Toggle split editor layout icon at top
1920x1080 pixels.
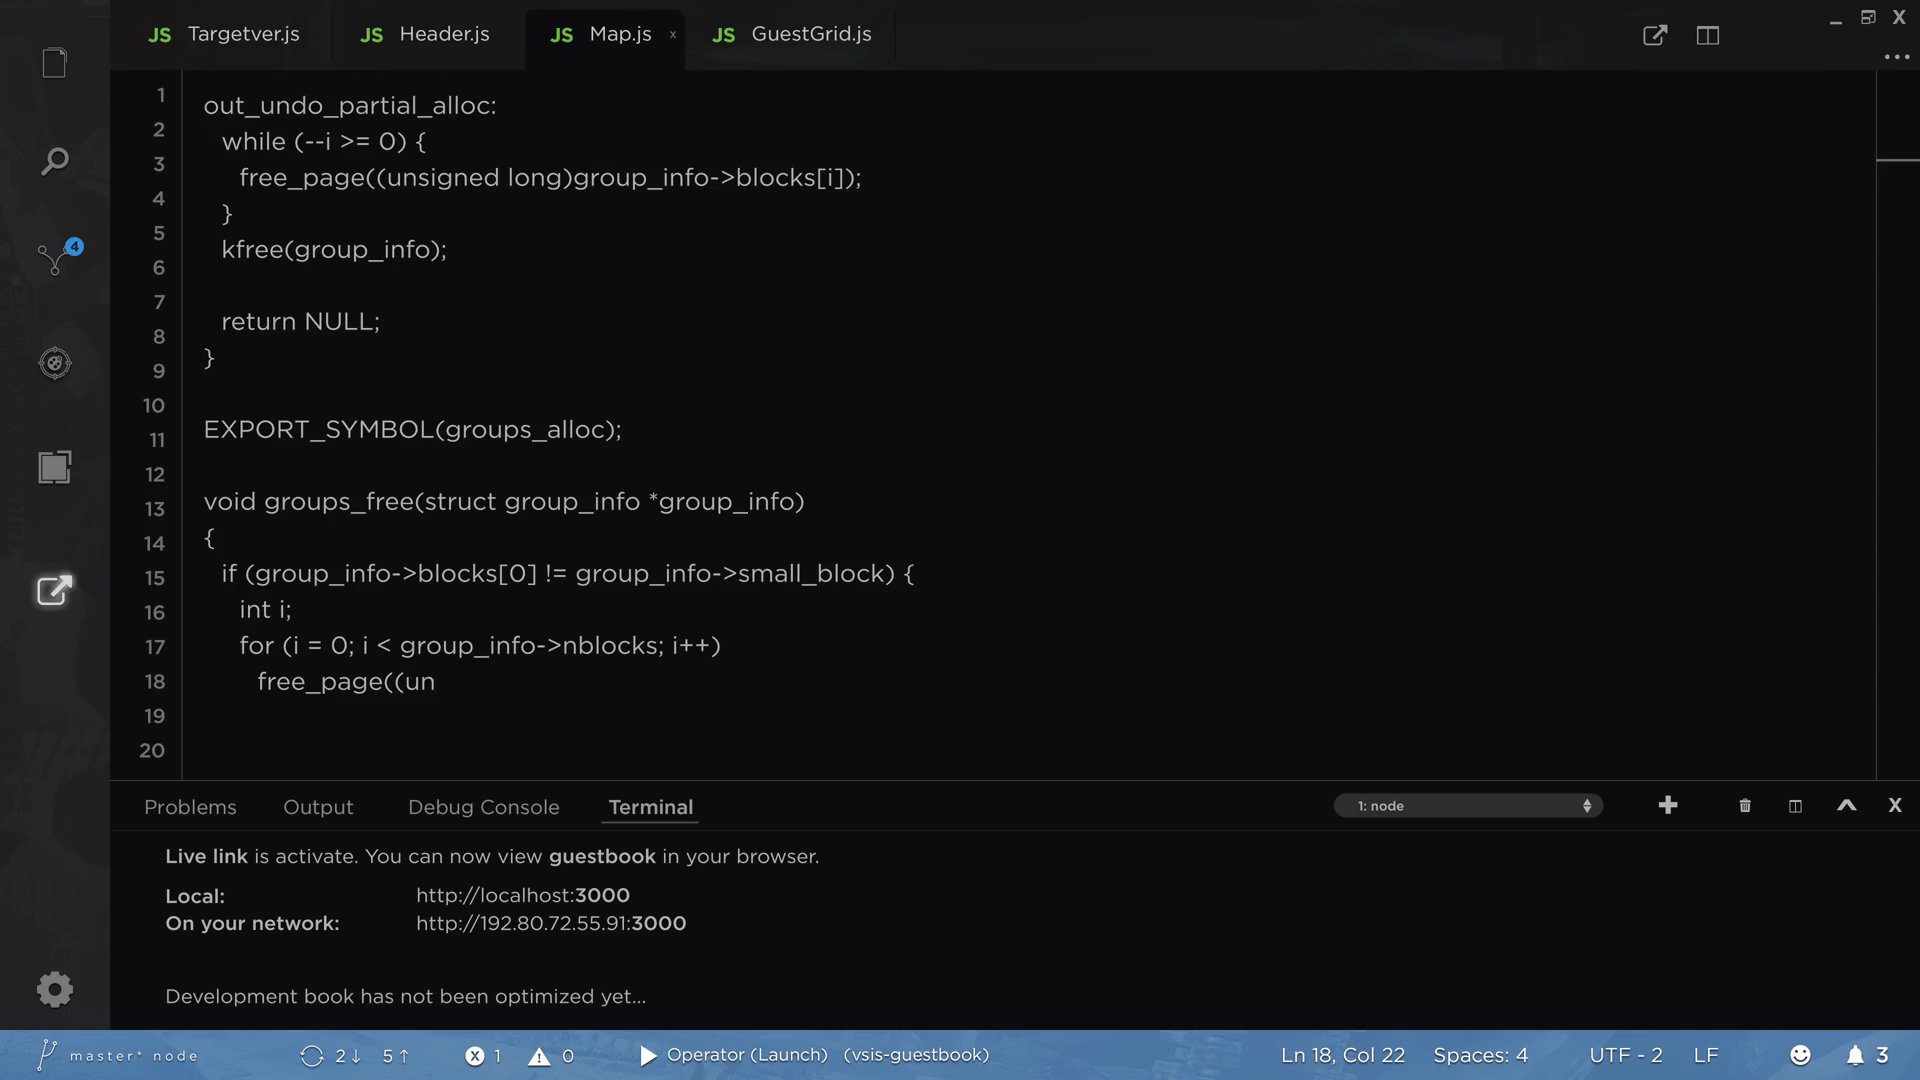point(1708,36)
